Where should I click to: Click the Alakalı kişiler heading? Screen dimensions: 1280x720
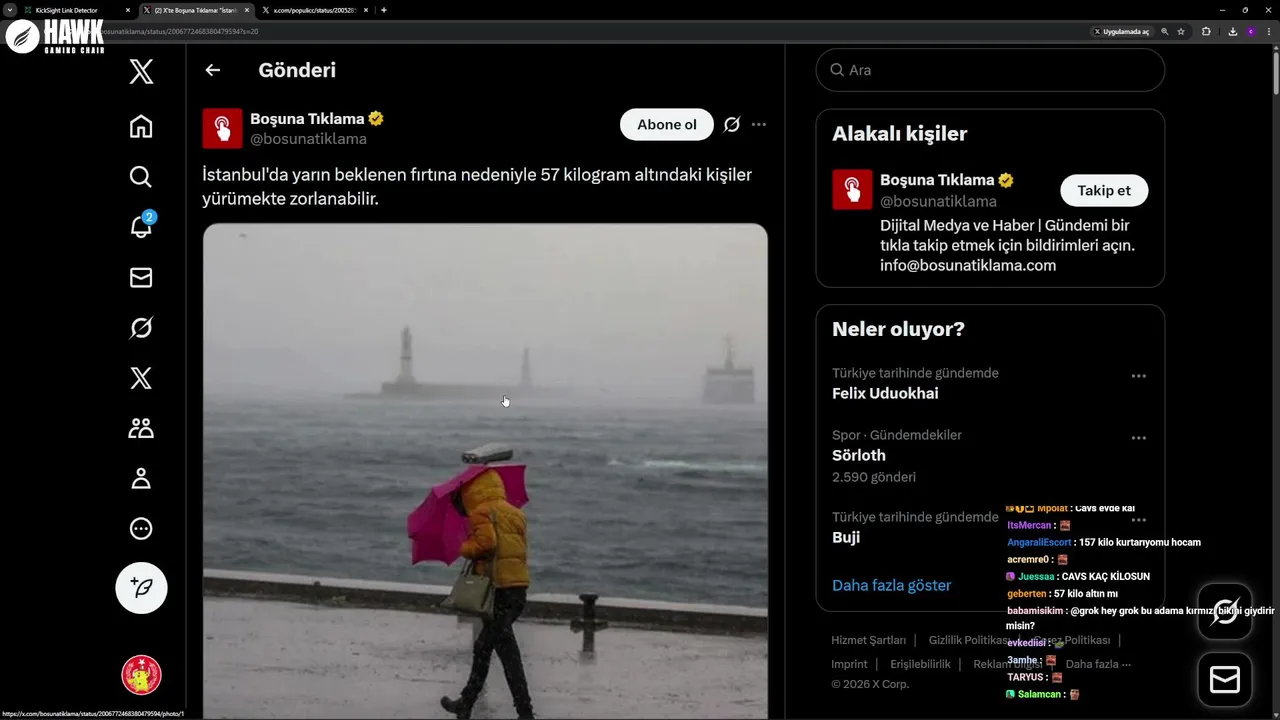pyautogui.click(x=899, y=133)
